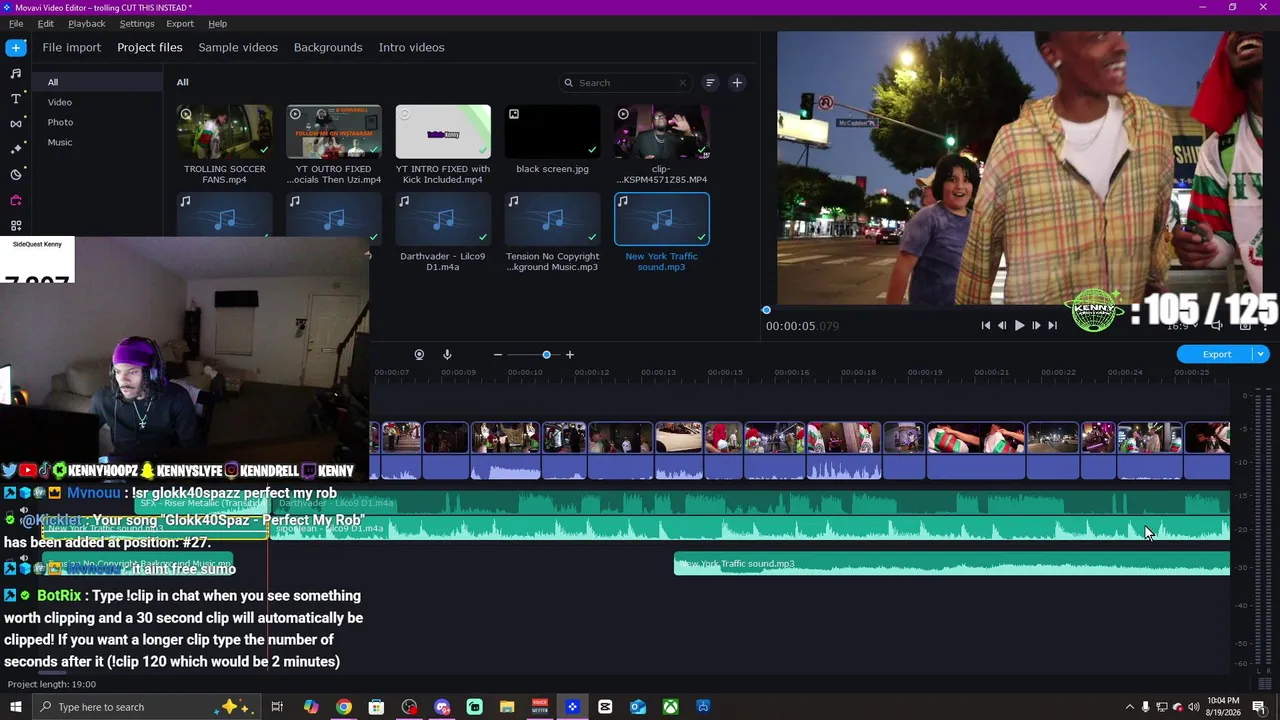Open the File menu
The width and height of the screenshot is (1280, 720).
click(x=16, y=24)
